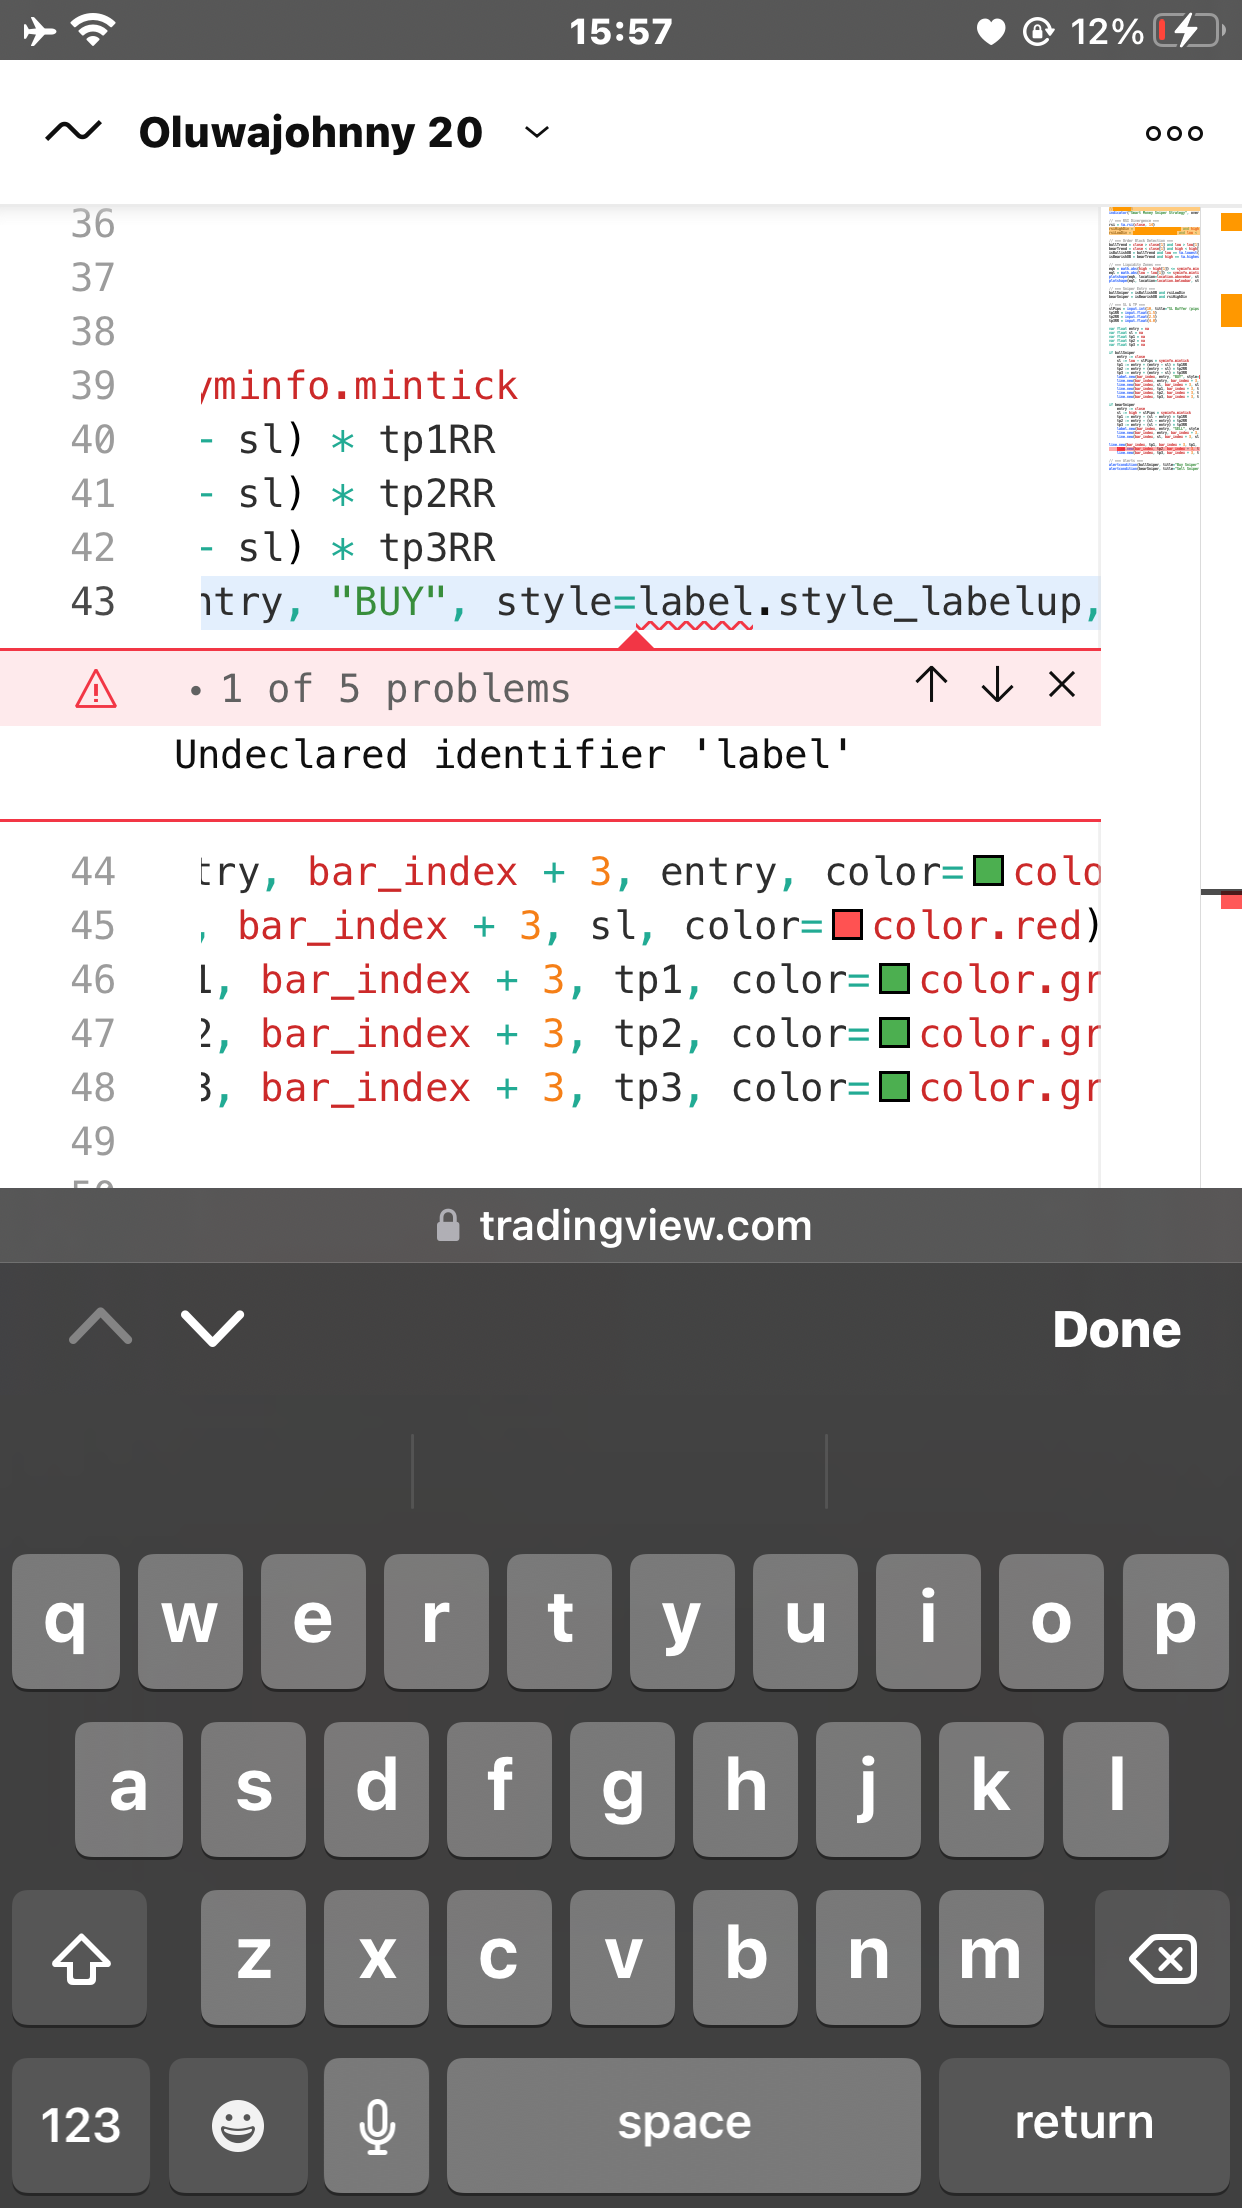Expand the Oluwajohnny 20 script dropdown

coord(537,132)
